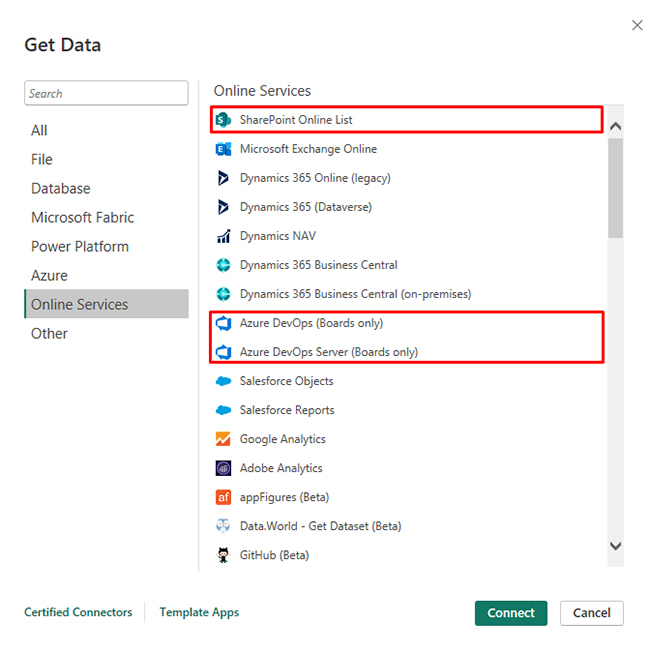This screenshot has height=652, width=650.
Task: Select appFigures (Beta) text
Action: click(x=284, y=497)
